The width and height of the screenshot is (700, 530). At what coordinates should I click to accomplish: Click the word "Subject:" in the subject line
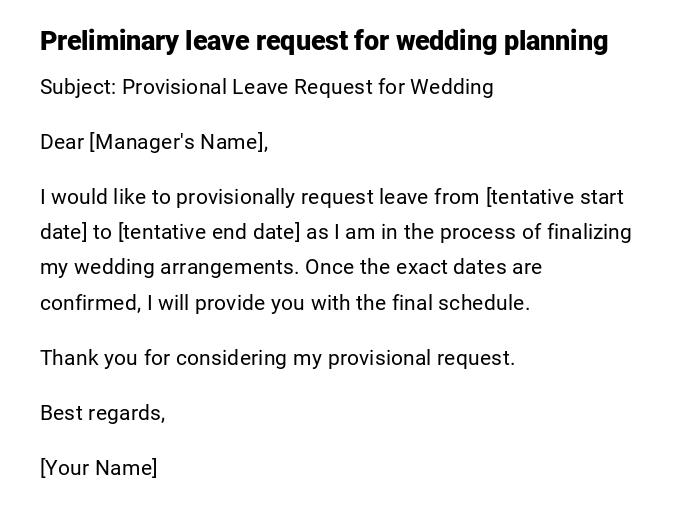78,87
